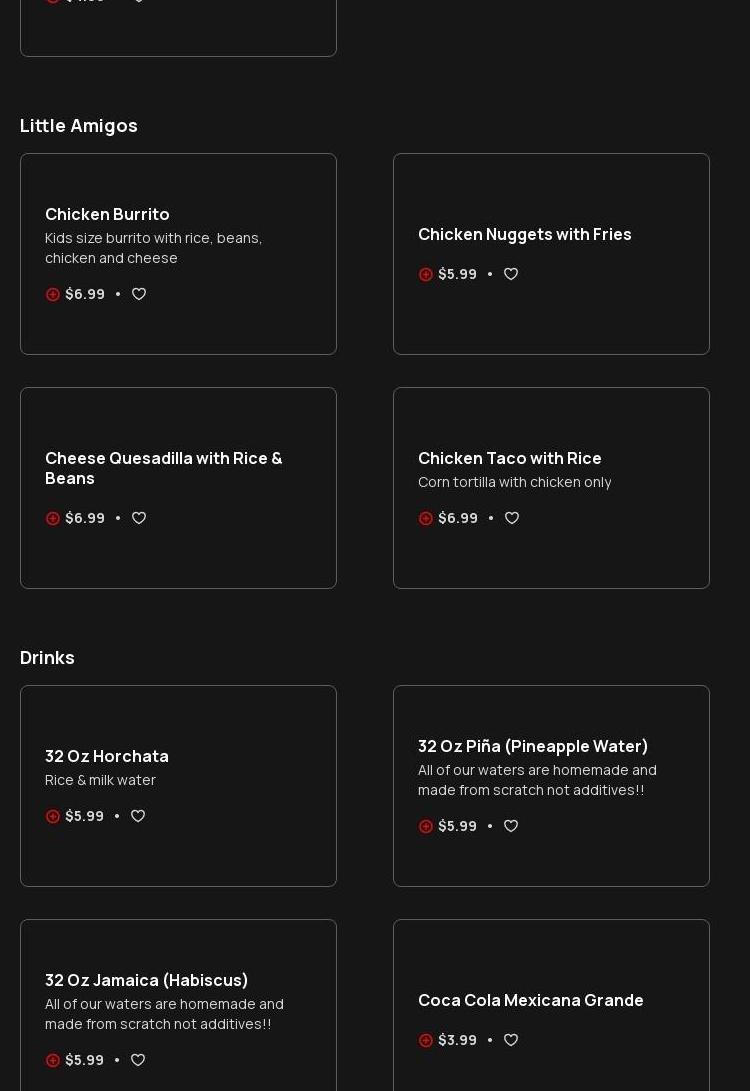Favorite Chicken Nuggets with Fries heart
The height and width of the screenshot is (1091, 750).
[x=511, y=274]
